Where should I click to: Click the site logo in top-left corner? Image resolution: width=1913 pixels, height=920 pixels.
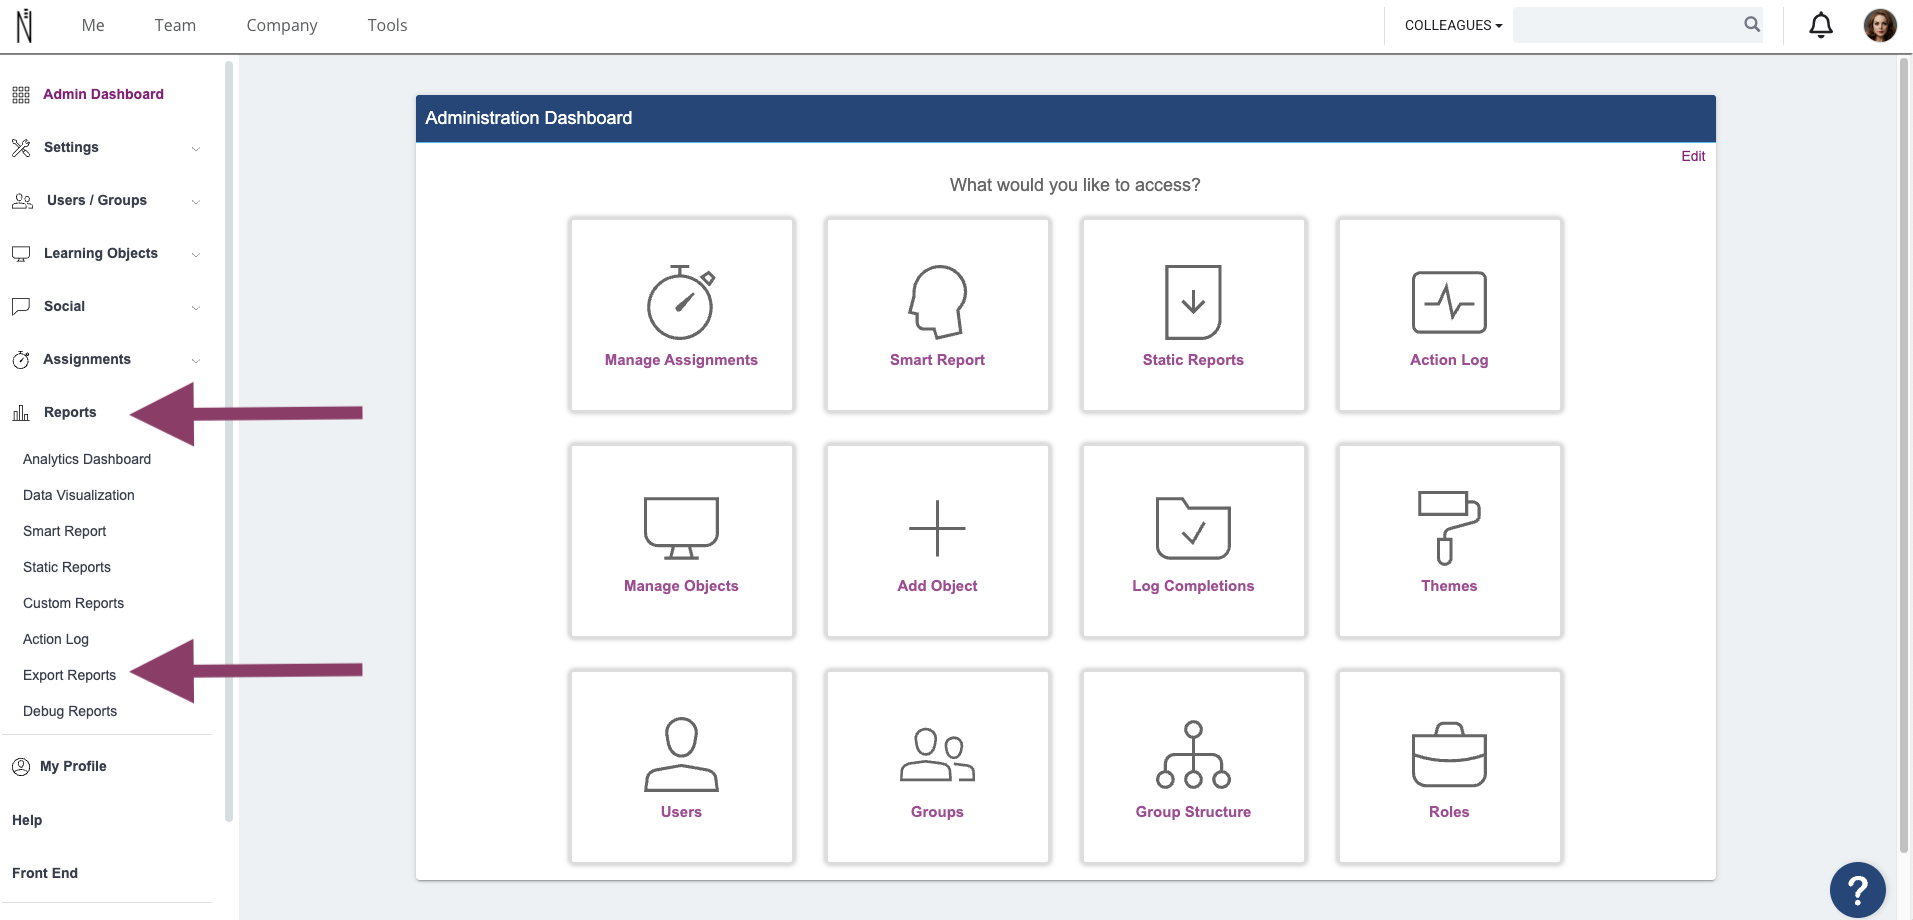point(24,26)
